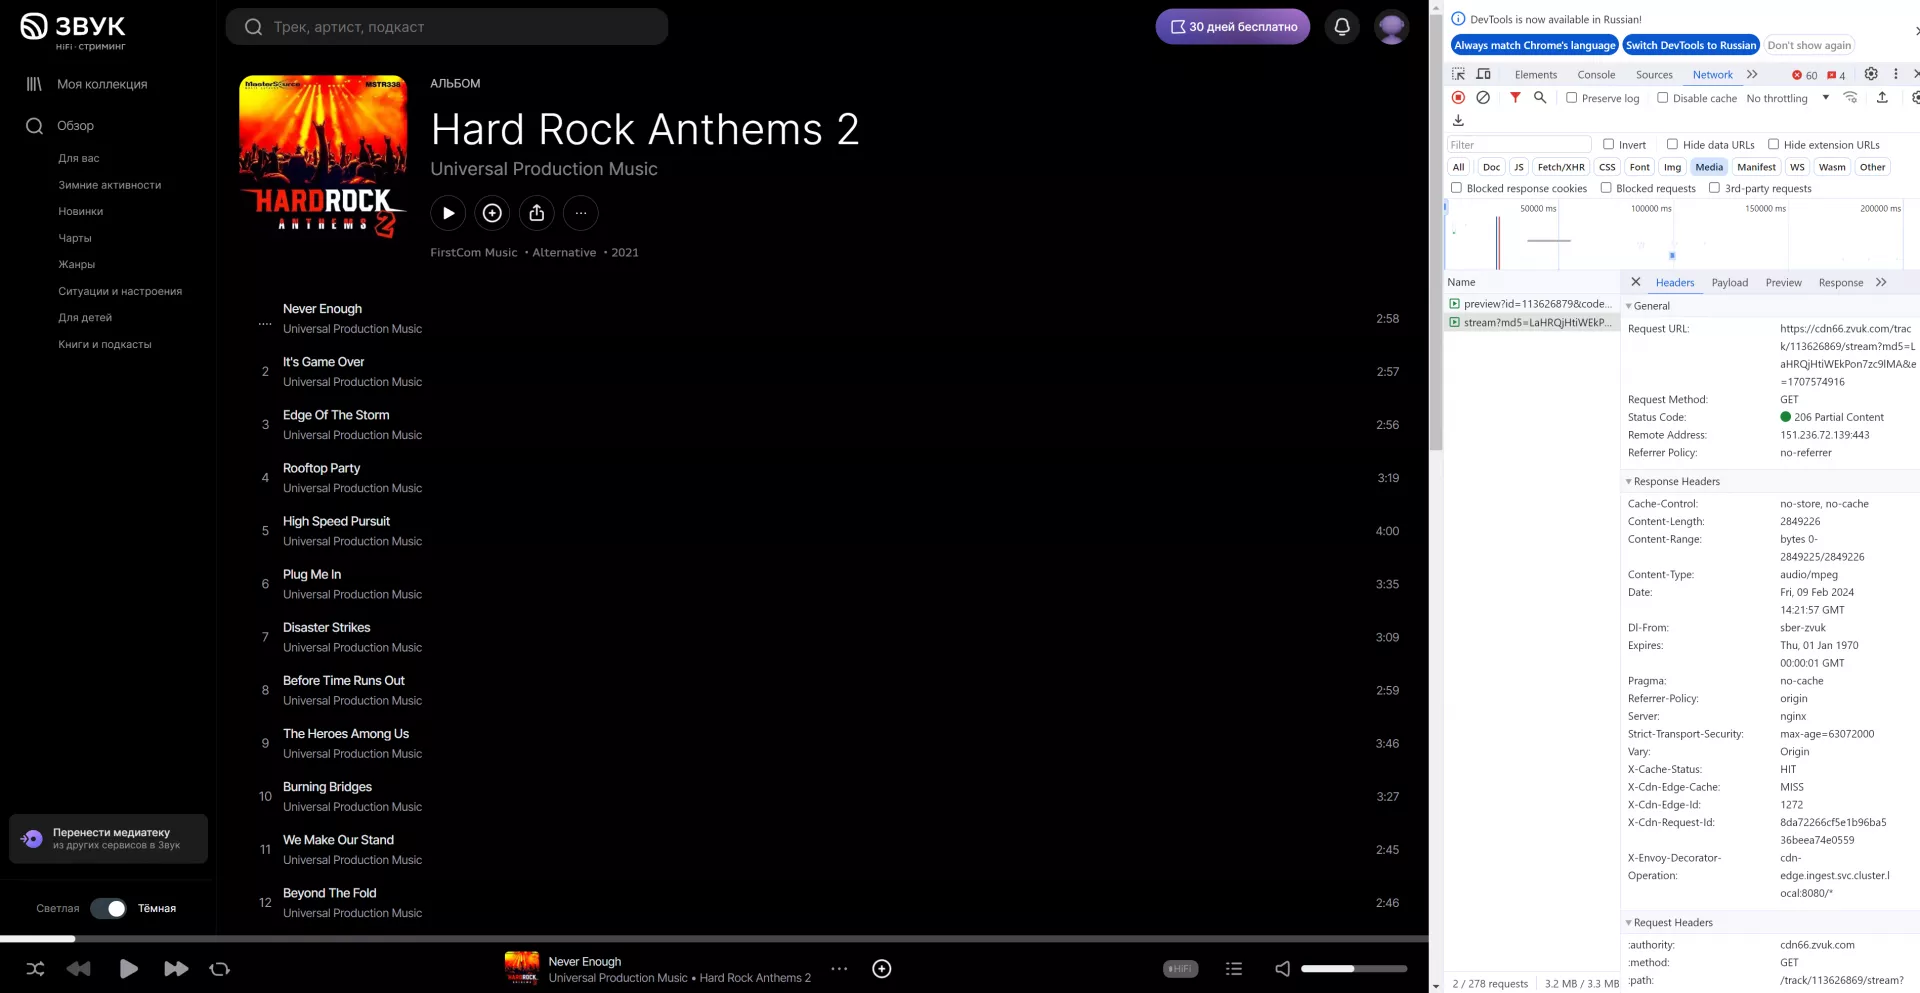Dismiss with Don't show again button
The image size is (1920, 993).
point(1809,45)
